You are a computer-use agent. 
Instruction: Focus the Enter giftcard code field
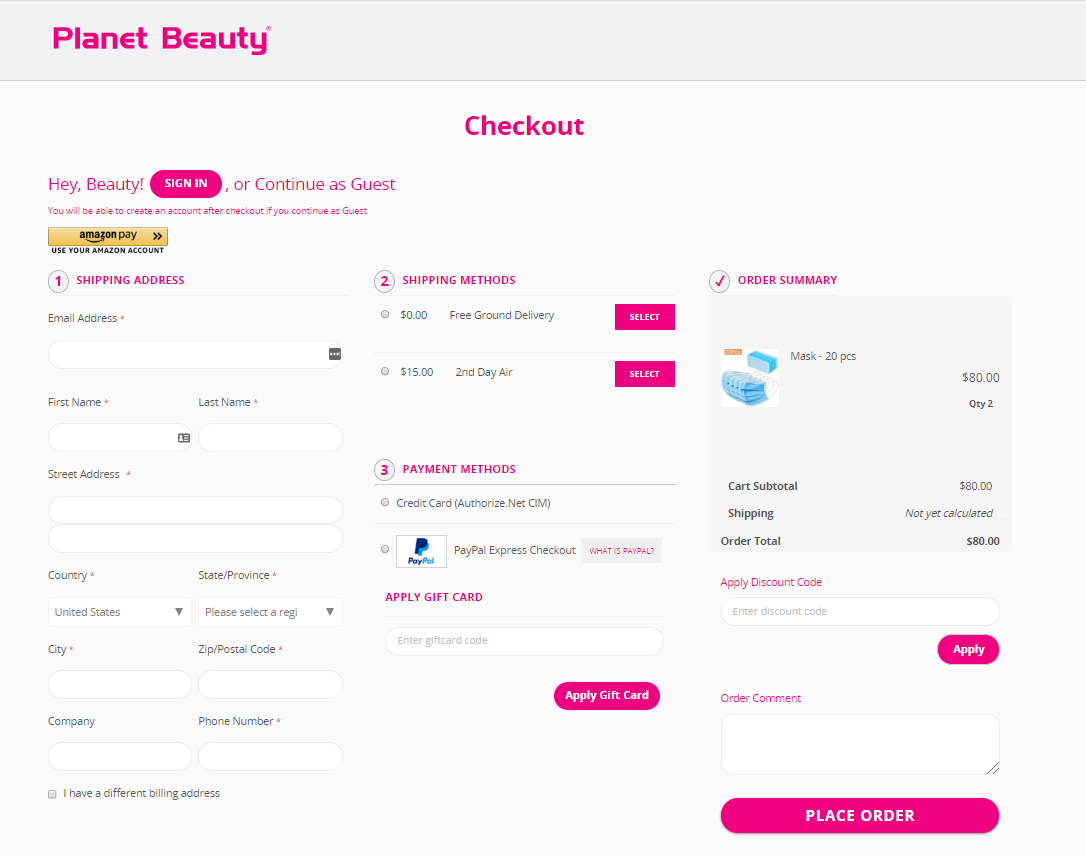(x=524, y=641)
